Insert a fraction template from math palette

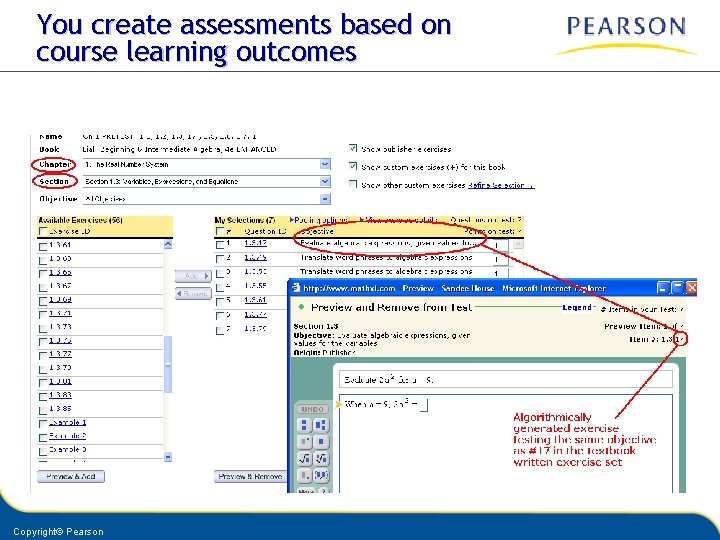pos(304,425)
